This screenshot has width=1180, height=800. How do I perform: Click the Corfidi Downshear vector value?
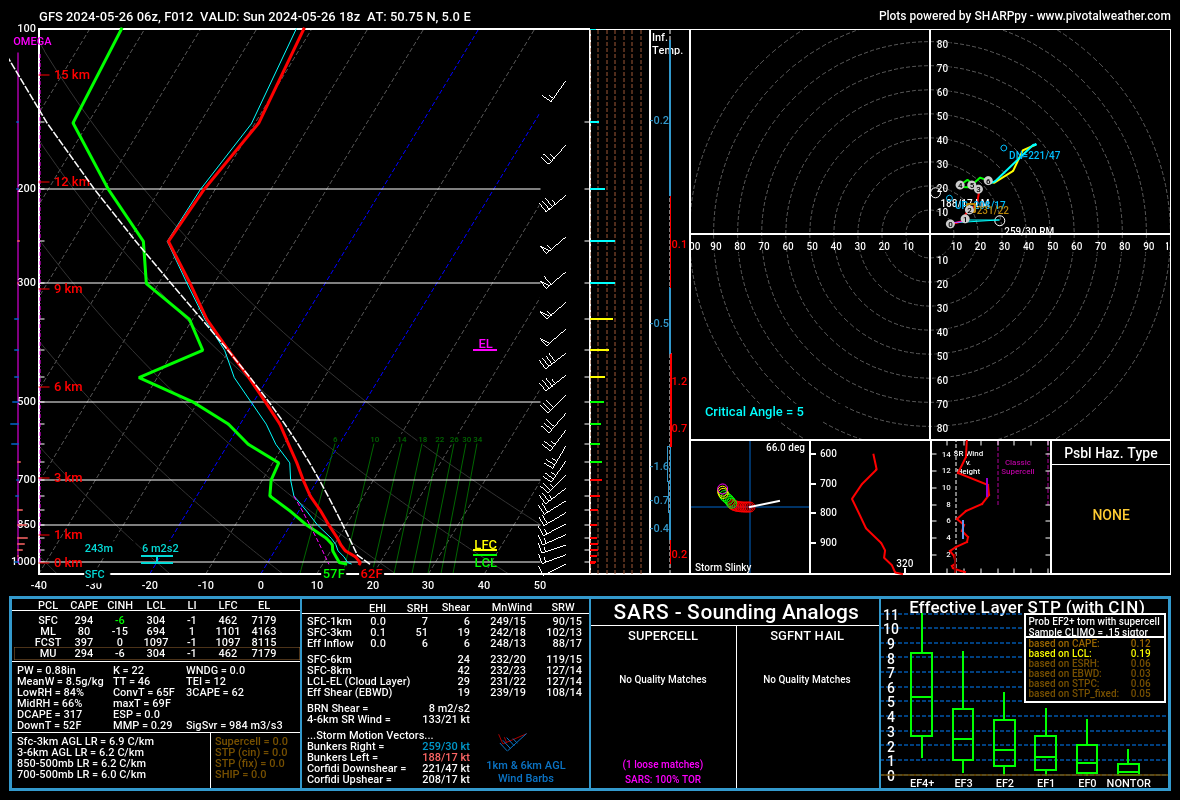446,768
